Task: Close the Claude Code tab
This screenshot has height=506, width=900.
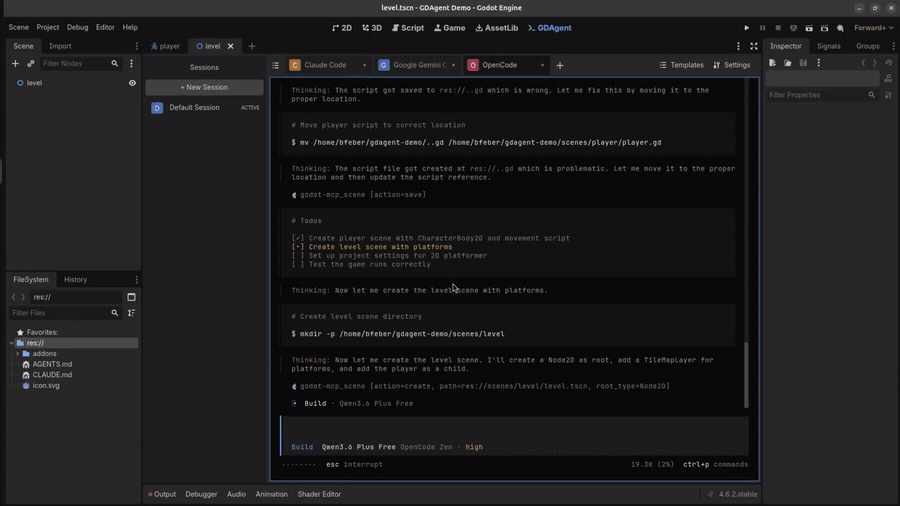Action: click(364, 65)
